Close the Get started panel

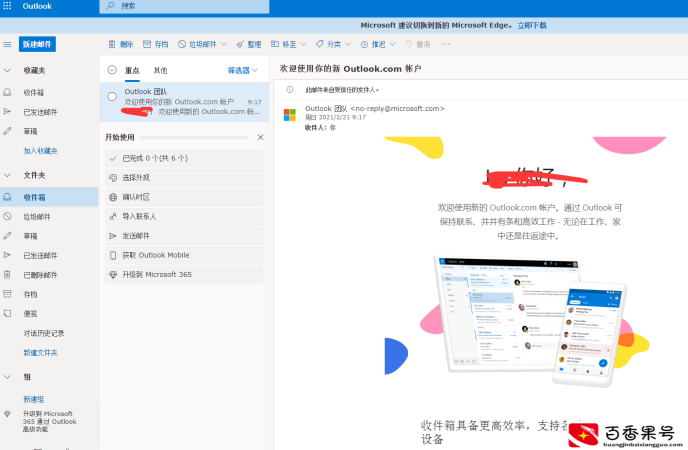[x=260, y=137]
